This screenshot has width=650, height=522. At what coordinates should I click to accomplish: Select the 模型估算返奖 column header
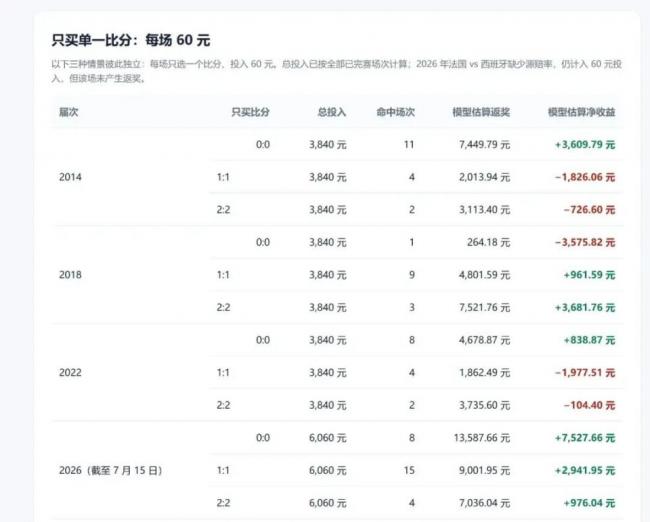[x=481, y=112]
